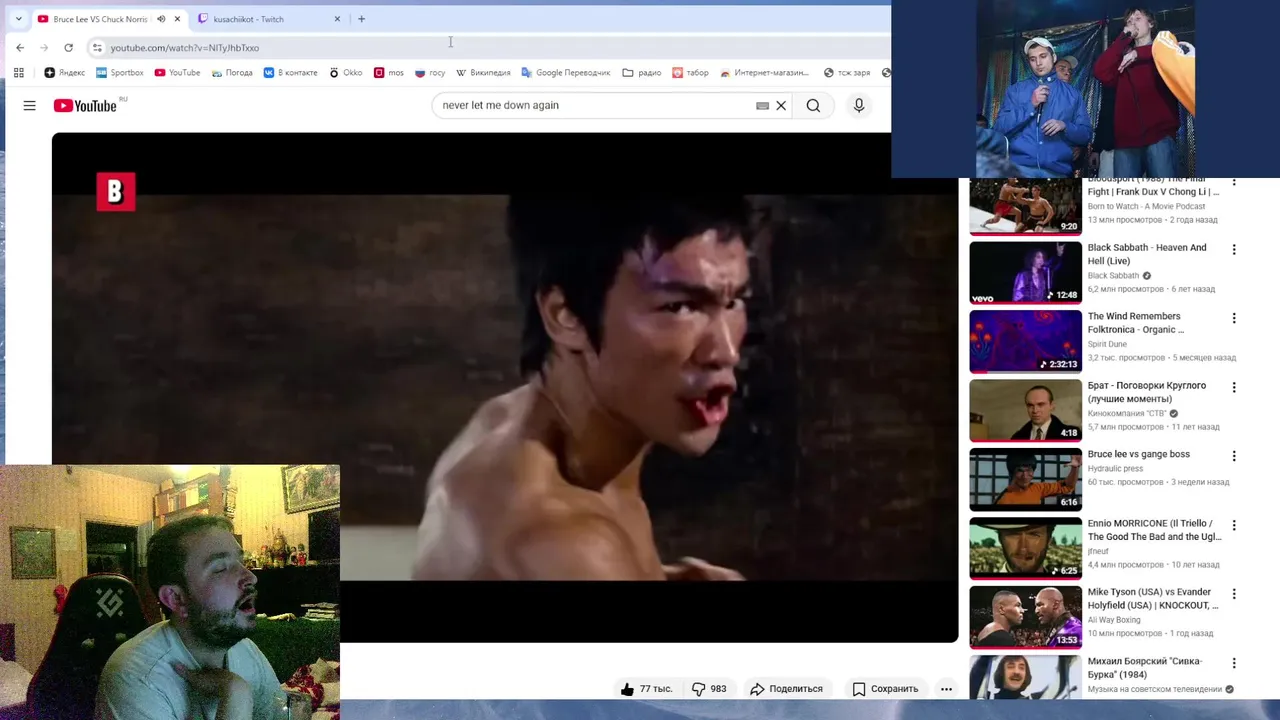
Task: Click the YouTube search box
Action: click(x=595, y=105)
